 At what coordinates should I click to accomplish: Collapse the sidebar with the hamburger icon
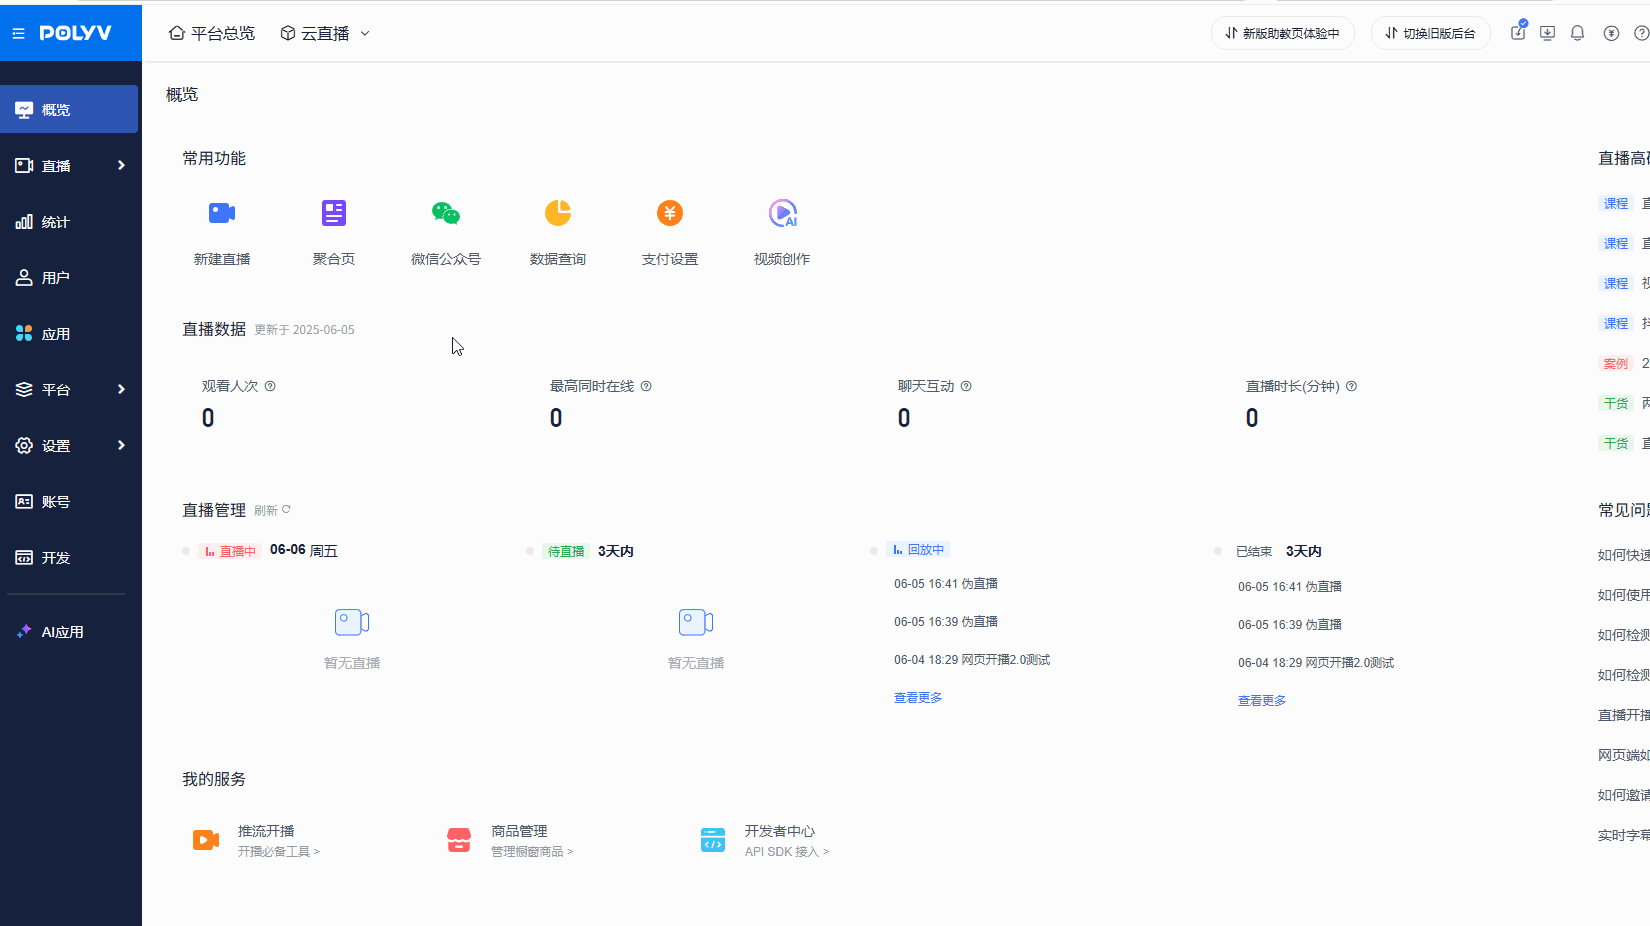(x=18, y=33)
